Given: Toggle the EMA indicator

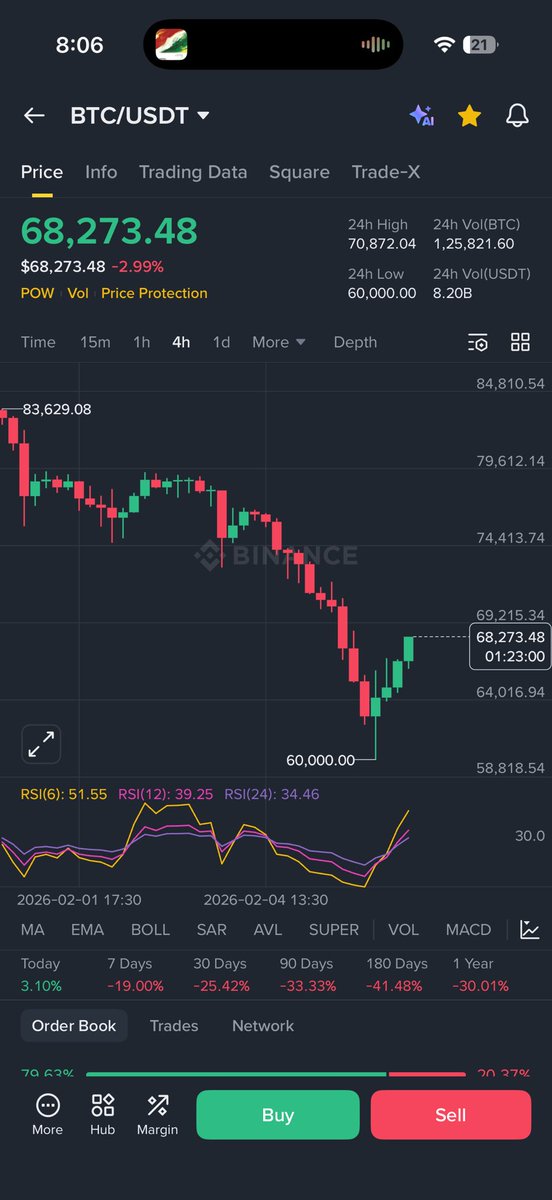Looking at the screenshot, I should [87, 930].
